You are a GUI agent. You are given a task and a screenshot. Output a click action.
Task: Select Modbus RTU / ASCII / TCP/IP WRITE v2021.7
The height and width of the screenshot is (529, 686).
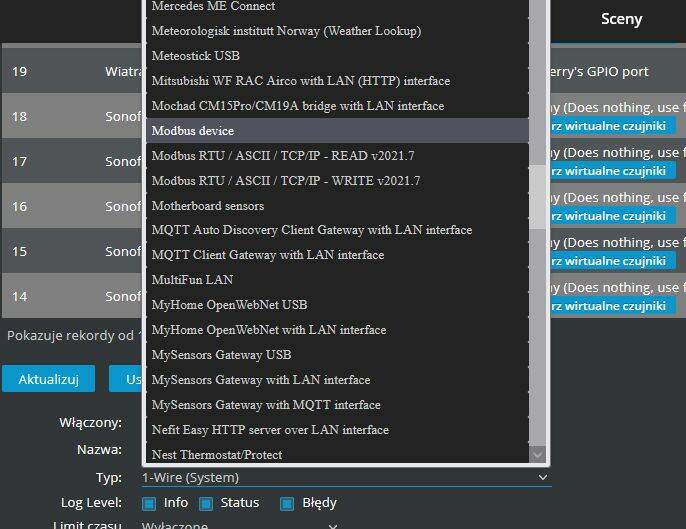pos(337,181)
